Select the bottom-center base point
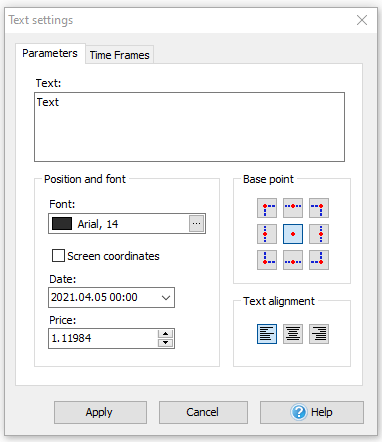 click(x=293, y=260)
